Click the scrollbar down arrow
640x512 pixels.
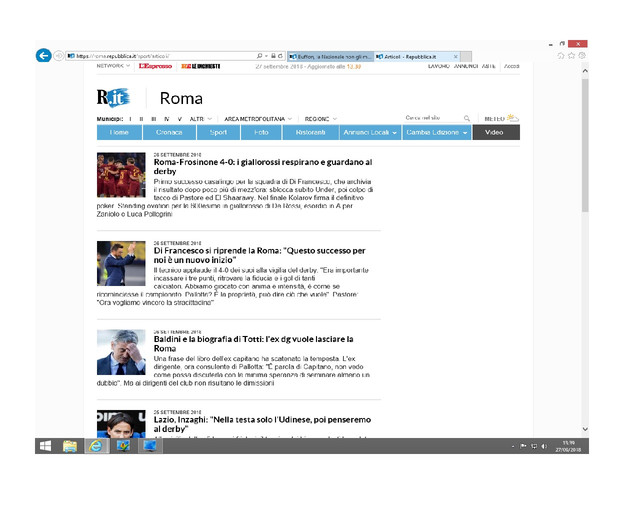[585, 429]
